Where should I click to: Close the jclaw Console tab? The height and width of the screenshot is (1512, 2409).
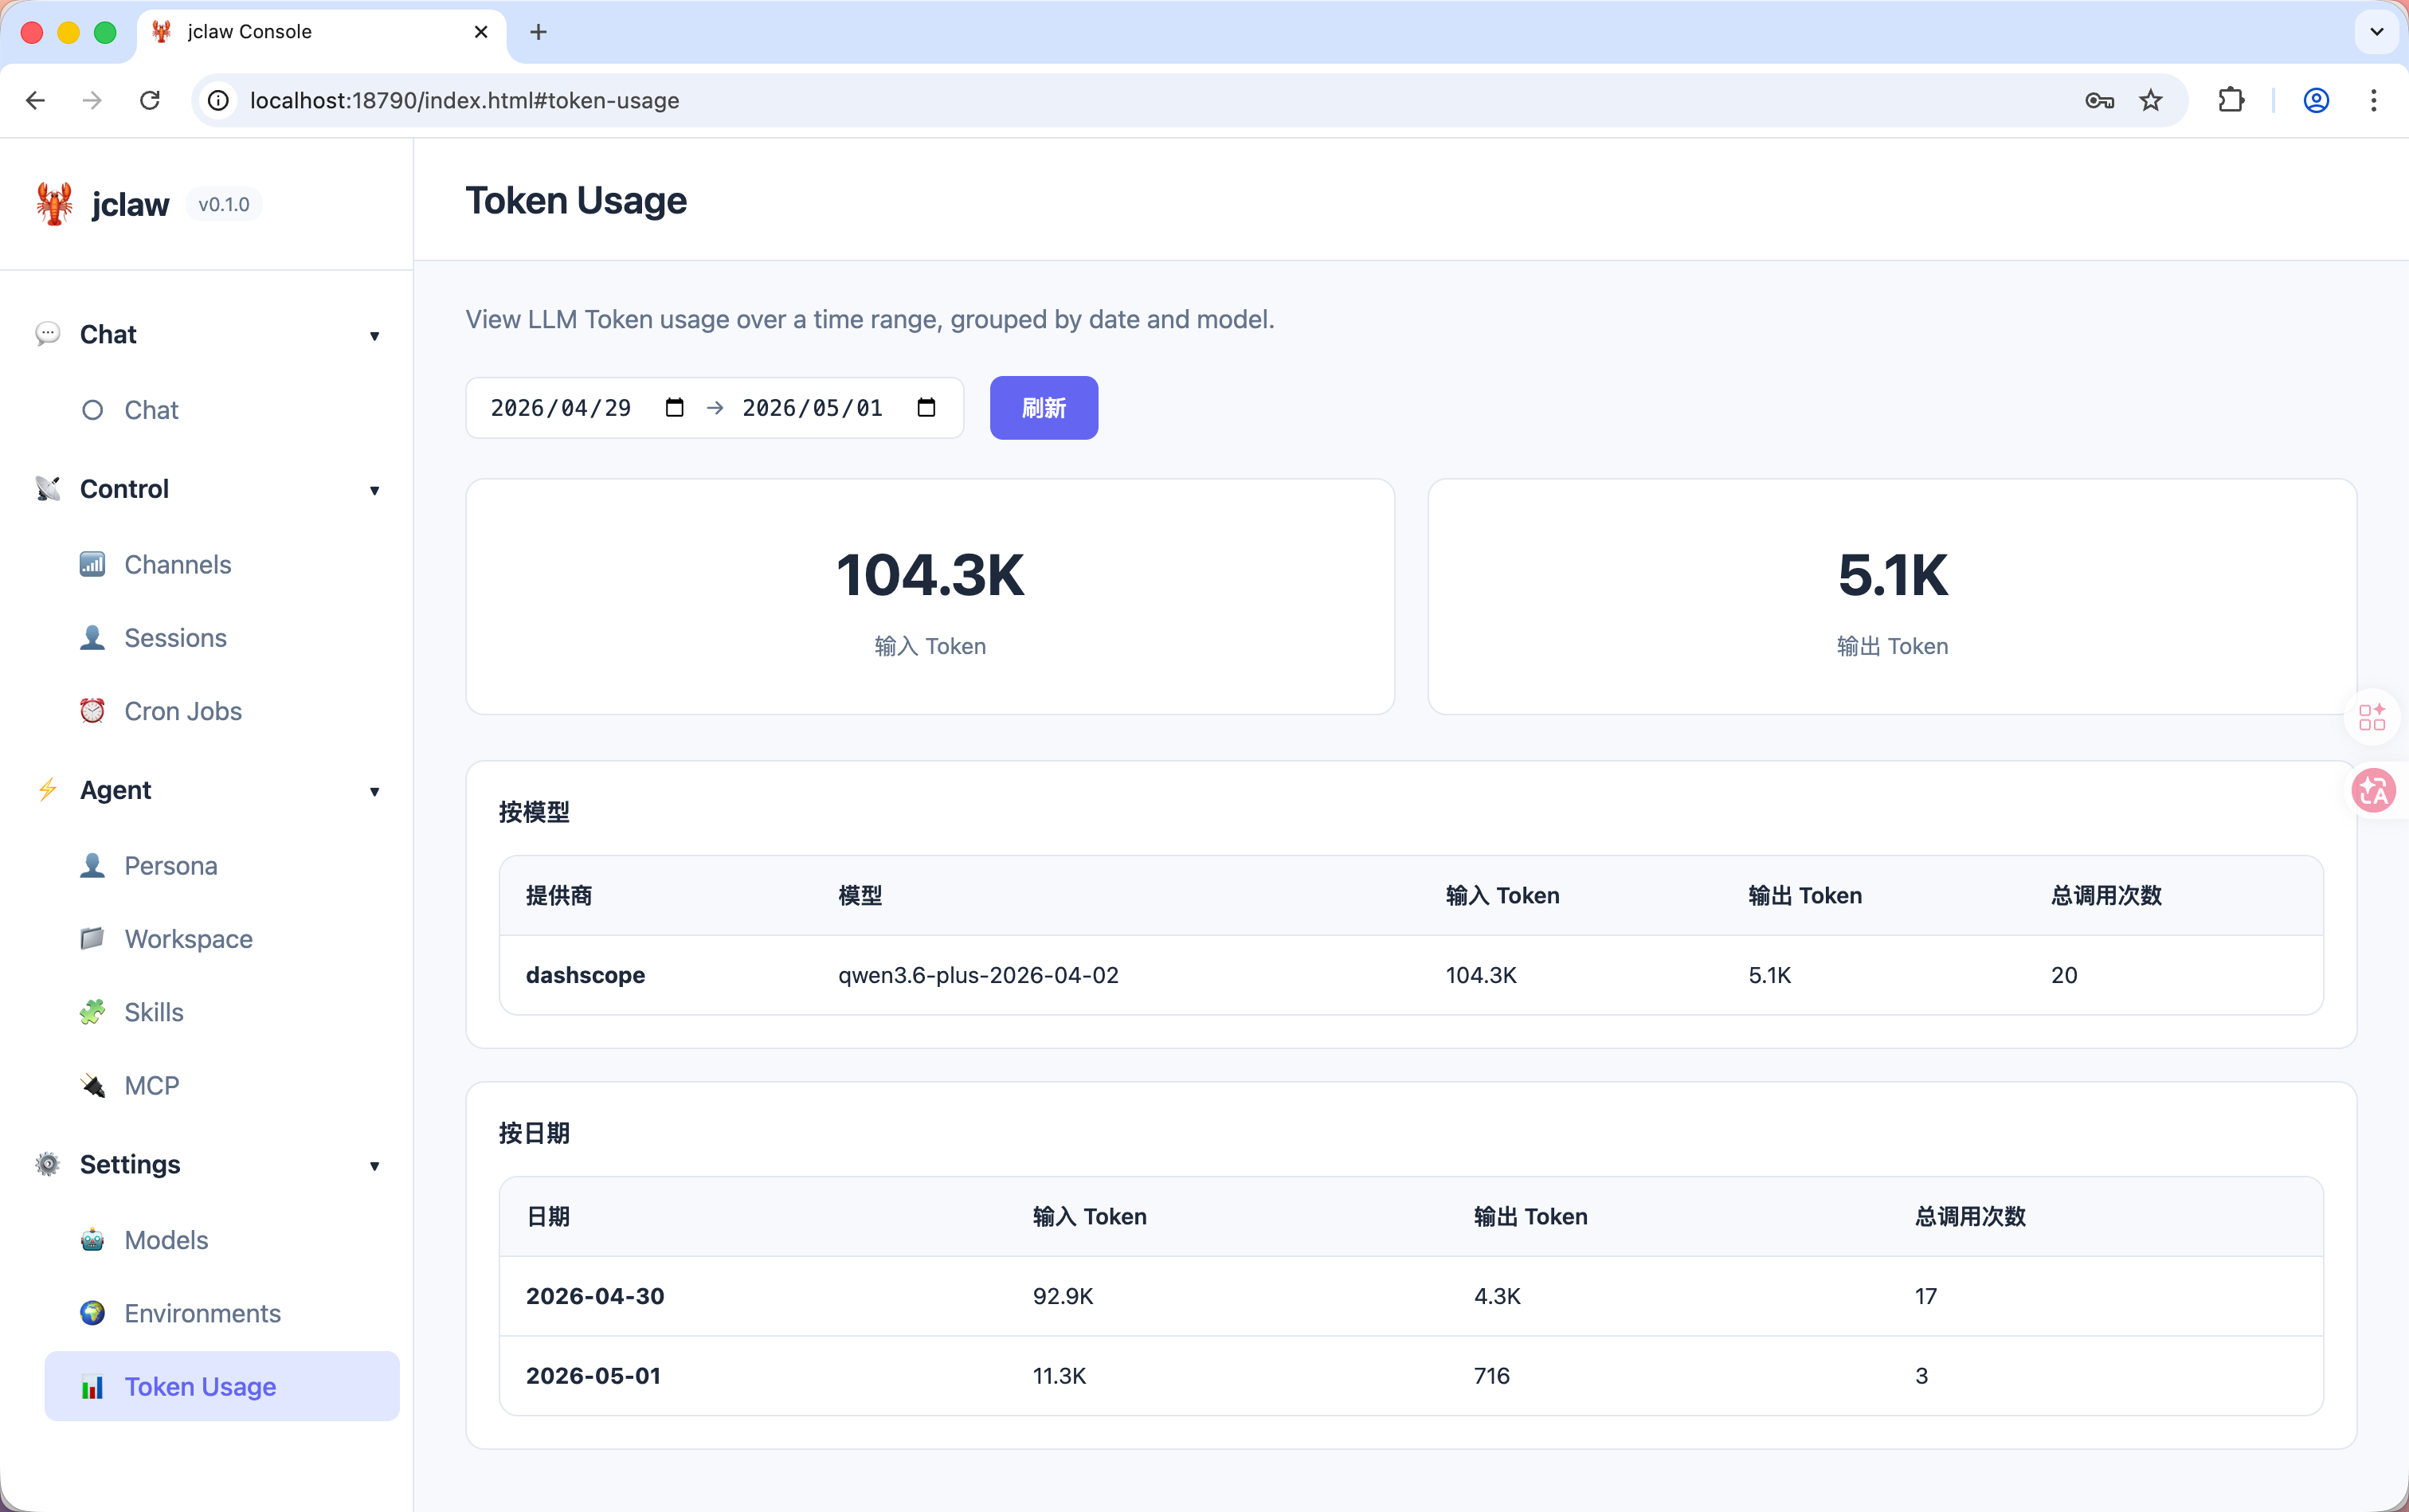pyautogui.click(x=481, y=32)
